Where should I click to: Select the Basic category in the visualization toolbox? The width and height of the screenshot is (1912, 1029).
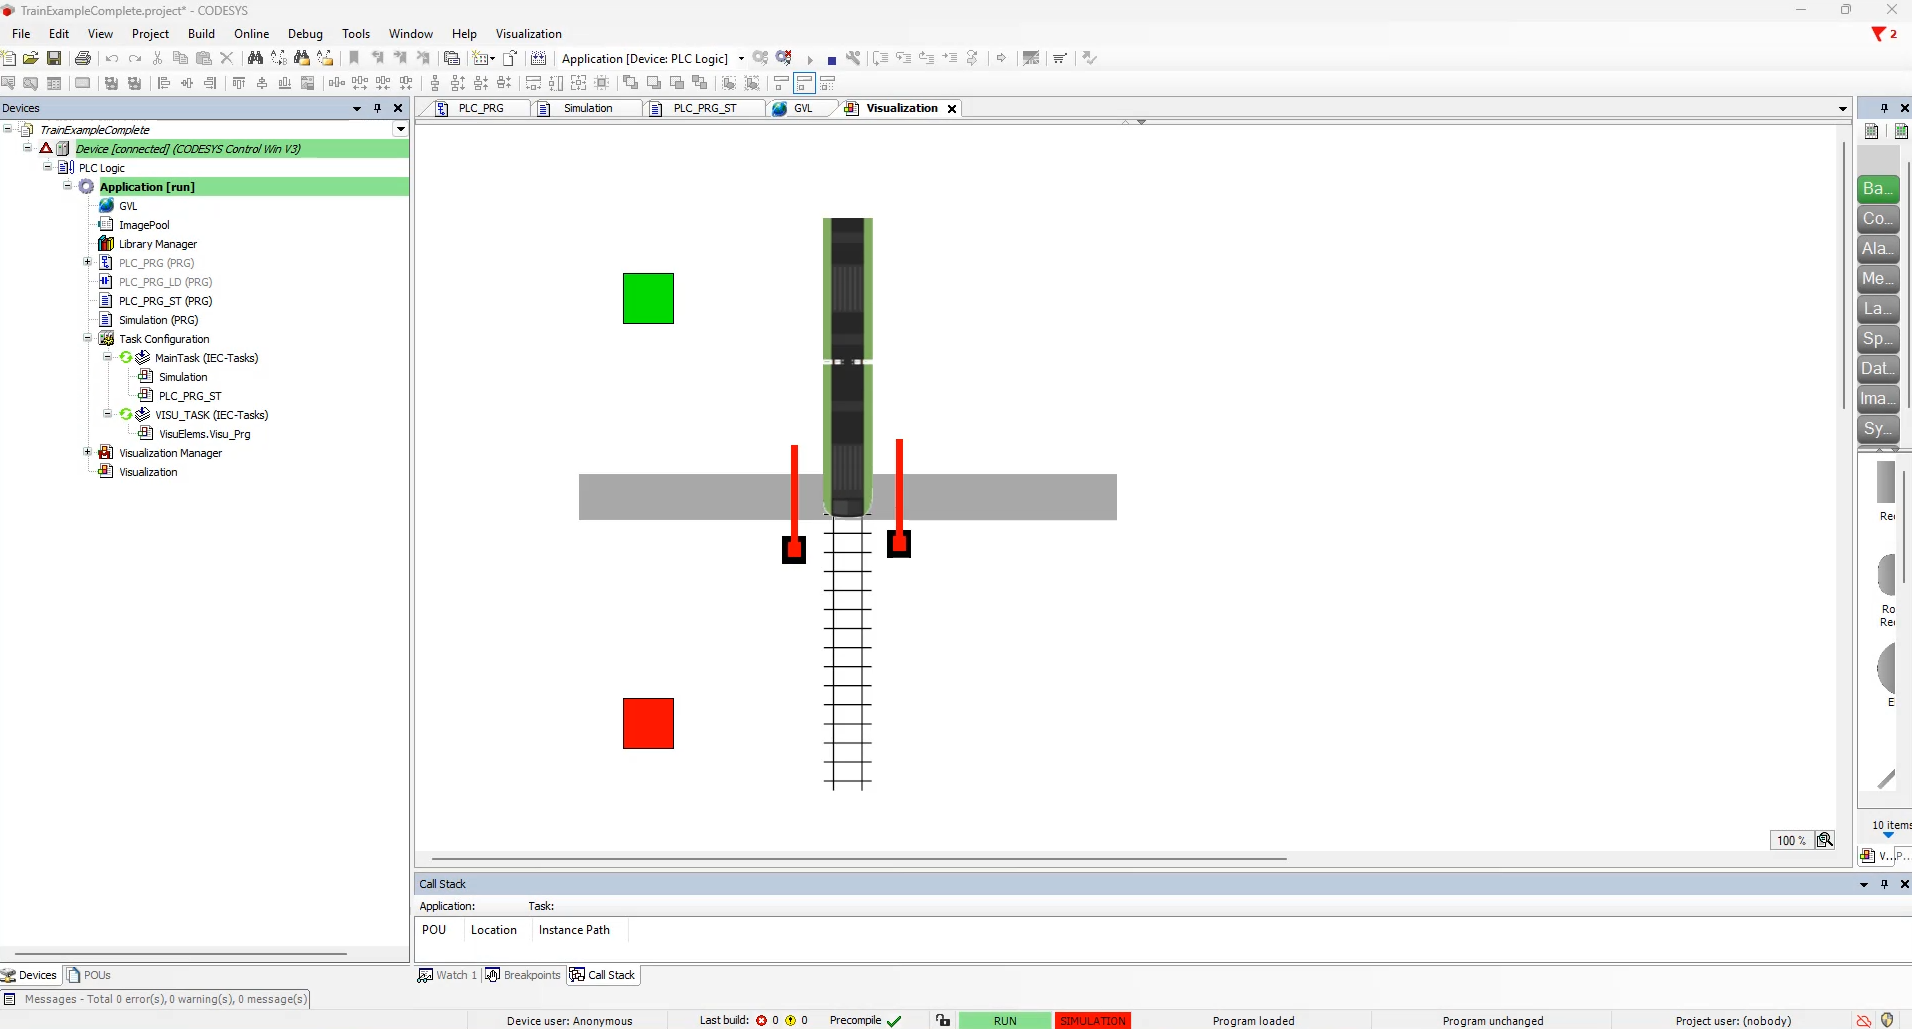tap(1878, 188)
